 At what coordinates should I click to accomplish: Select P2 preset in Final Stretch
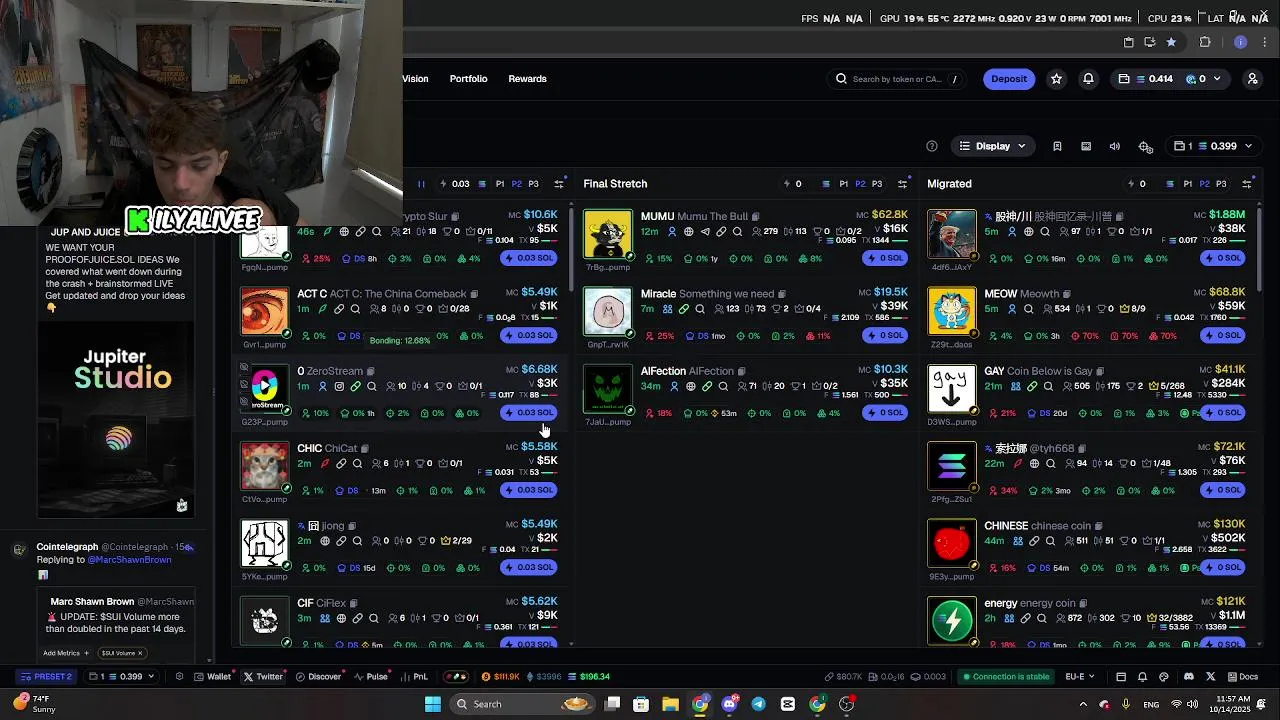[x=860, y=184]
